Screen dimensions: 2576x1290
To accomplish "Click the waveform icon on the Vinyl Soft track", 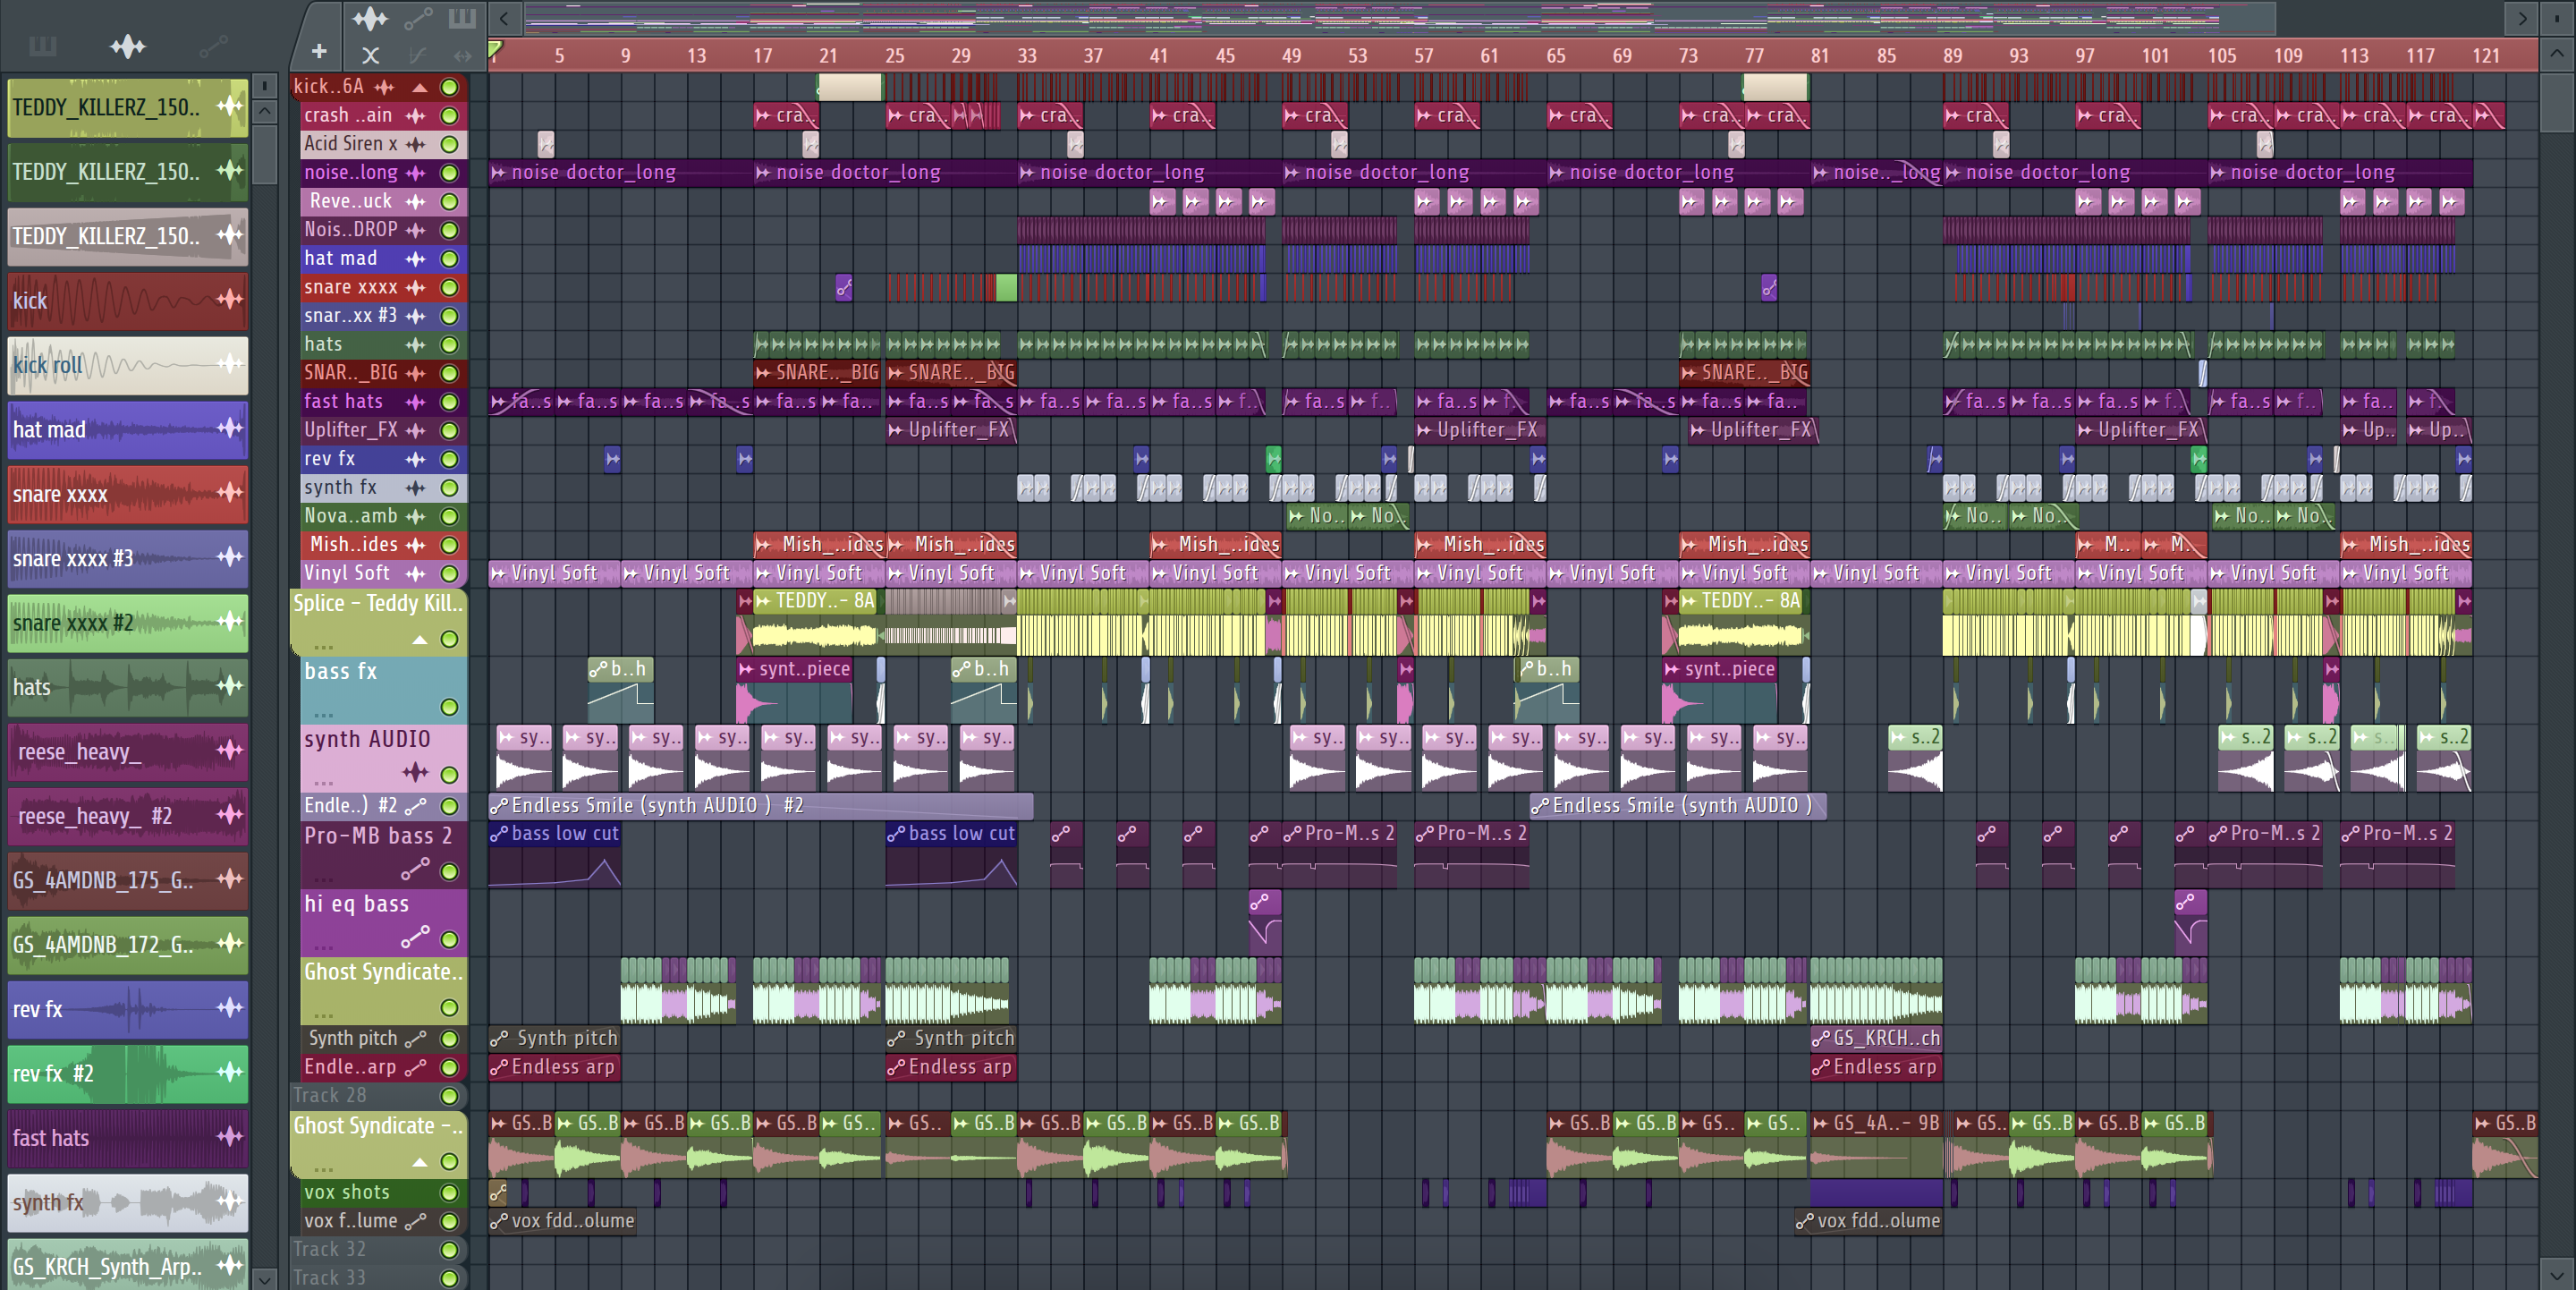I will coord(415,574).
